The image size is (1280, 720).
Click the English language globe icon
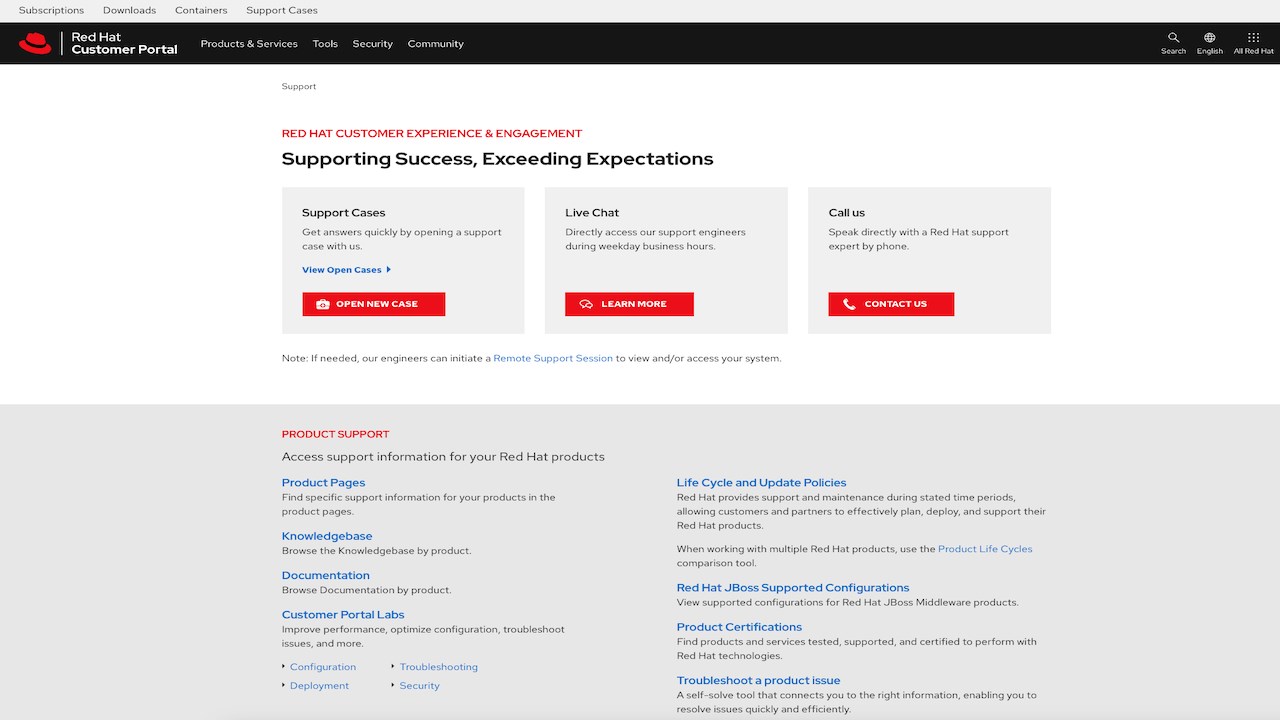click(1209, 38)
